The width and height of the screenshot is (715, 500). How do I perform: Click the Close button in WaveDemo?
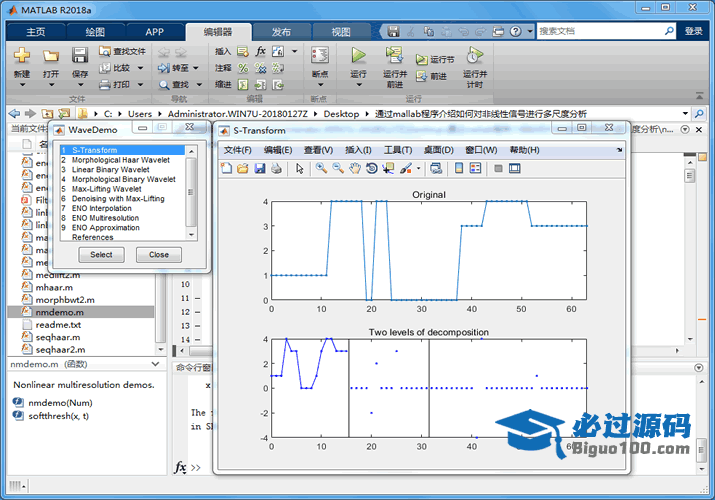tap(159, 255)
